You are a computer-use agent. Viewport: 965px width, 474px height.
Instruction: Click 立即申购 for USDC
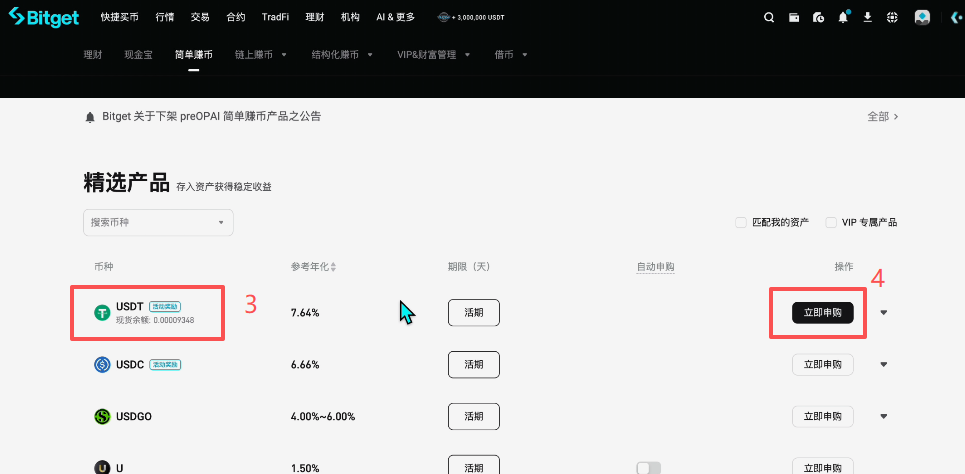pos(823,364)
